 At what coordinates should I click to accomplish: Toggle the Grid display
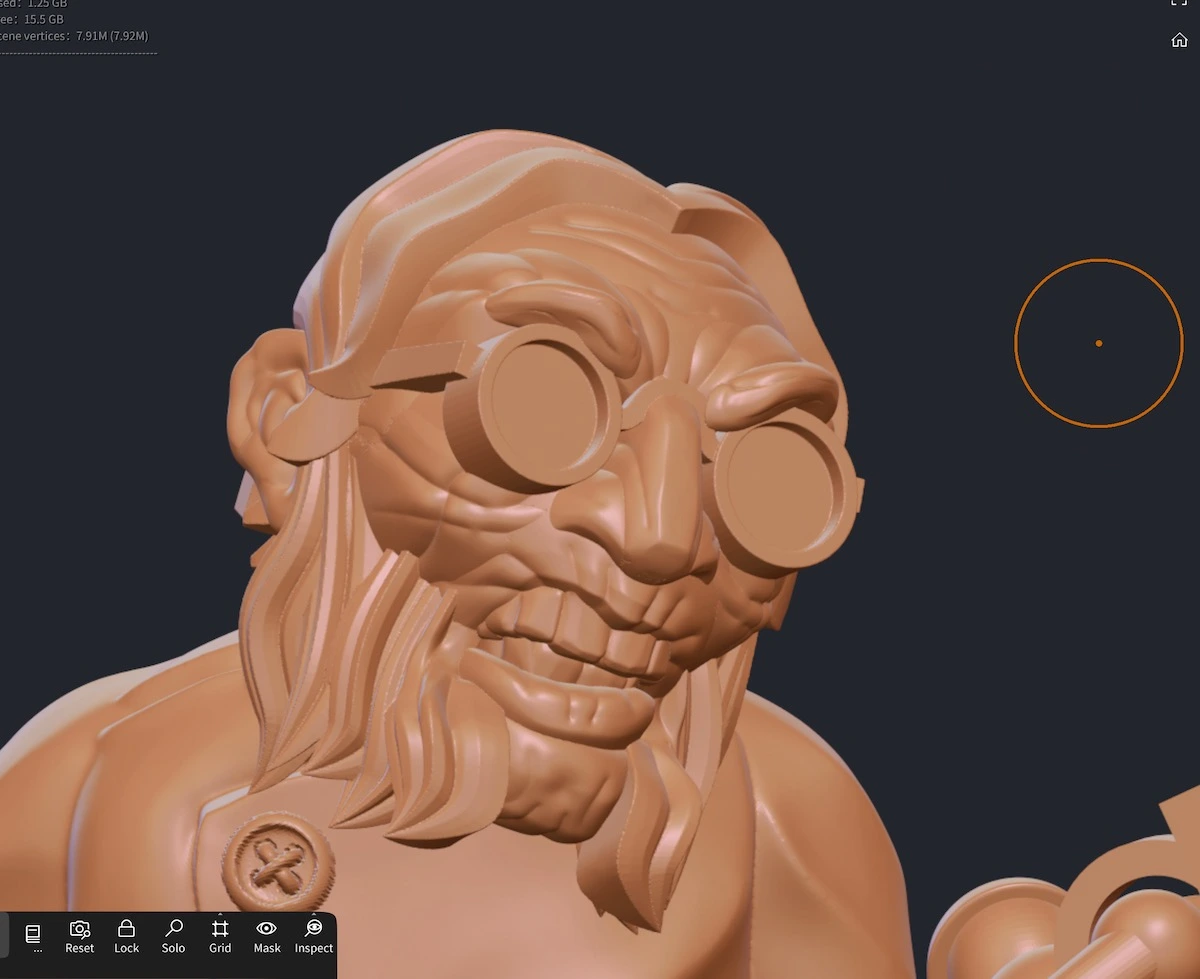click(x=220, y=930)
